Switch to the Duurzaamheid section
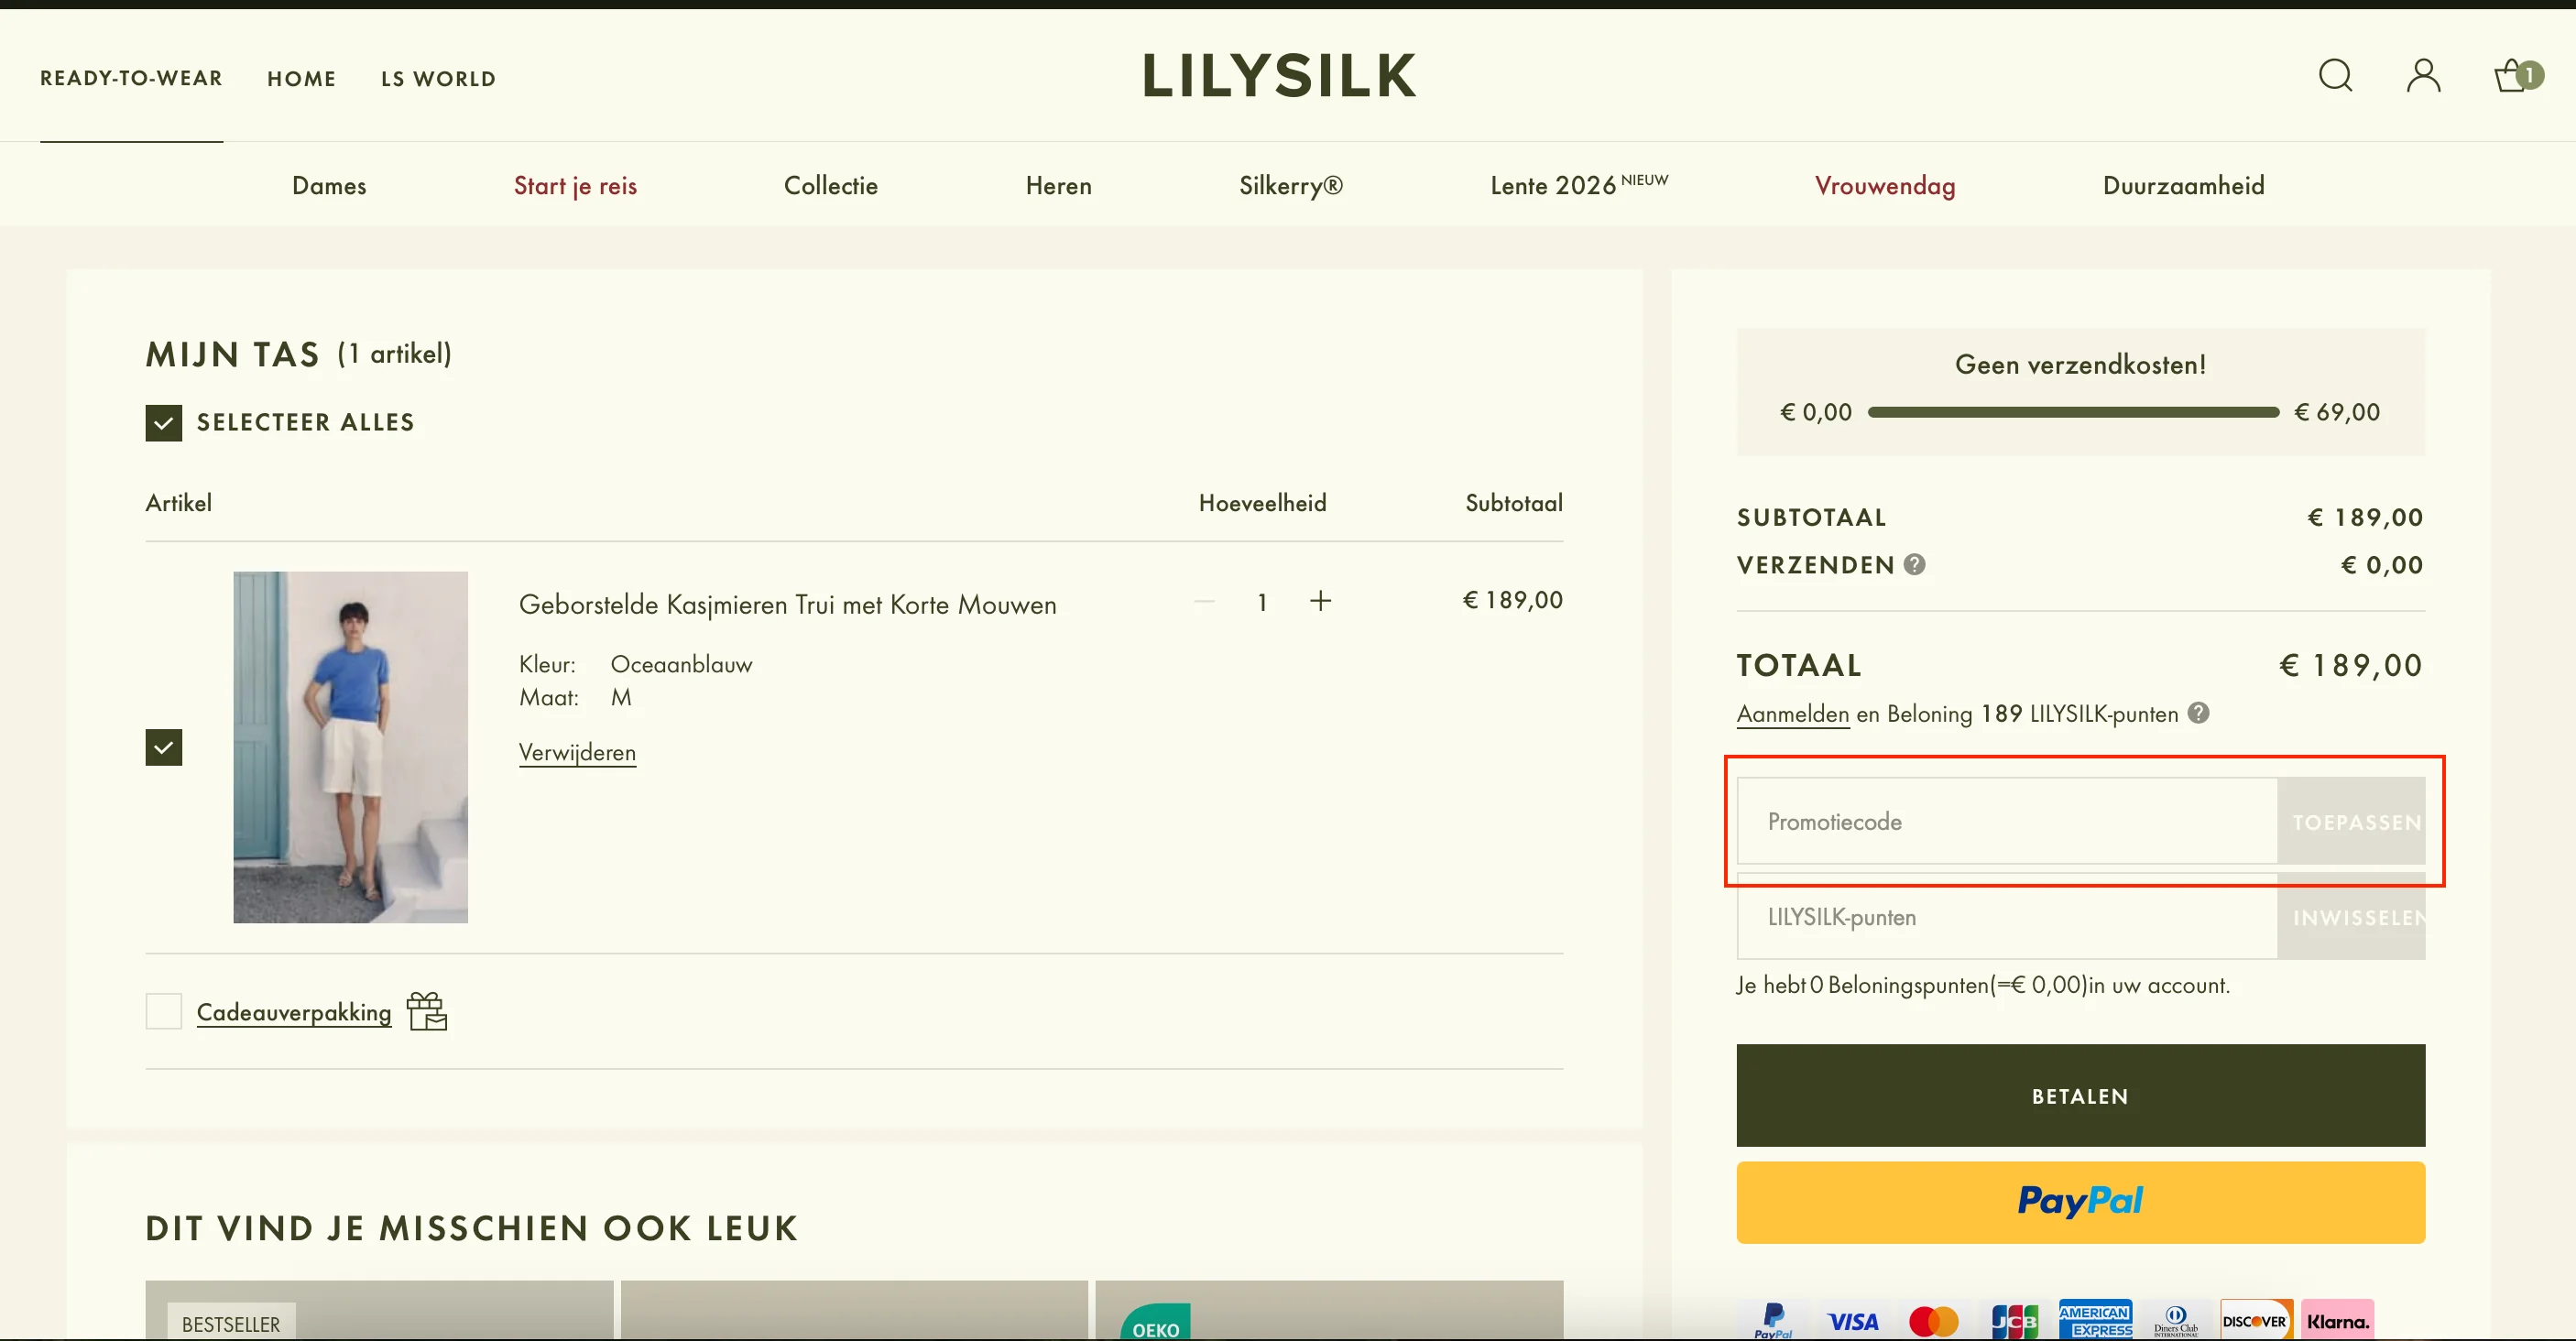2576x1341 pixels. (x=2183, y=185)
